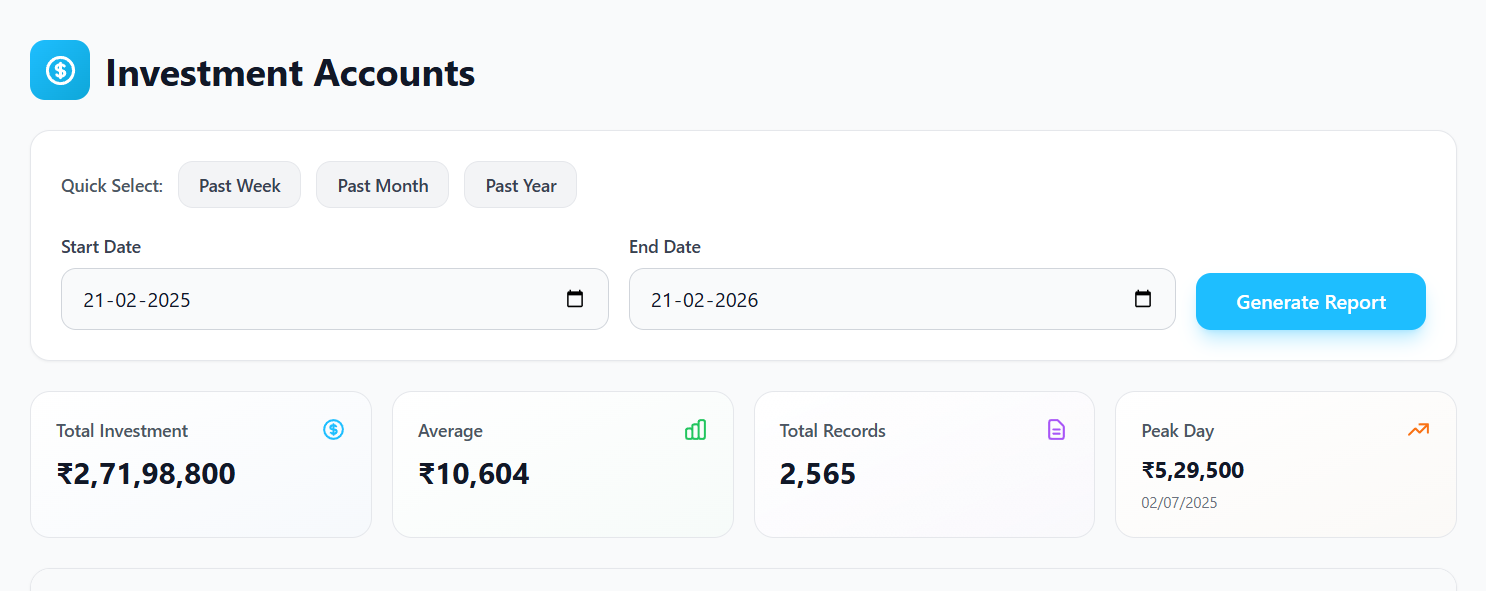Viewport: 1486px width, 591px height.
Task: Click the Investment Accounts dollar logo in the header
Action: (60, 70)
